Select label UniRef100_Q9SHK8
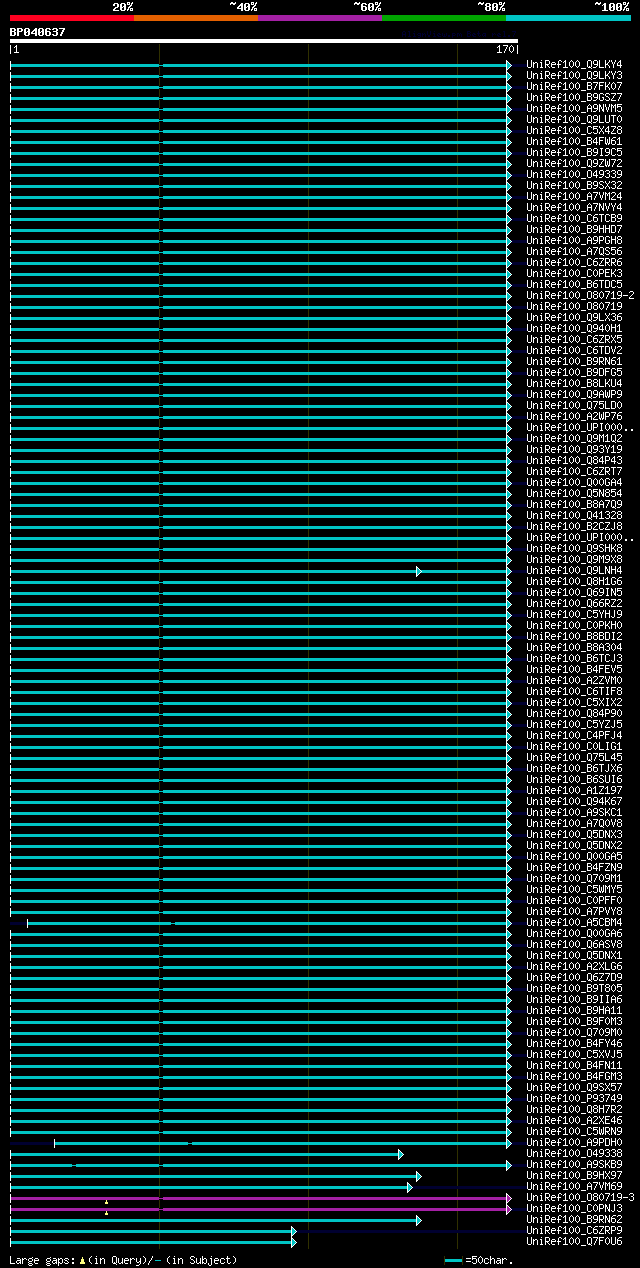Screen dimensions: 640x1268 [574, 549]
